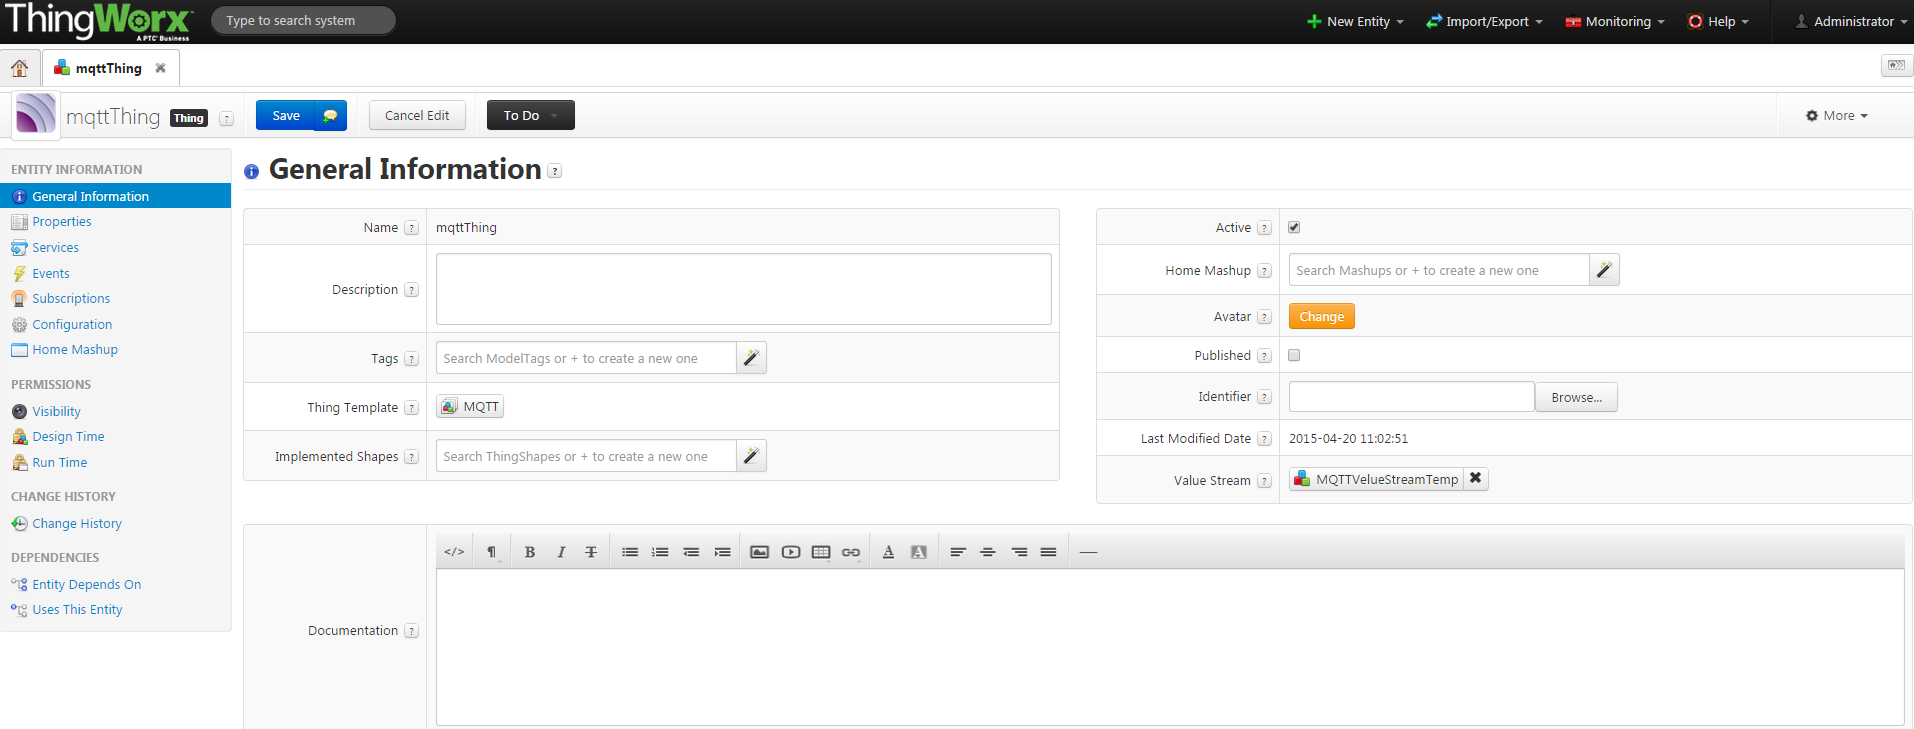
Task: Go to the Home tab icon
Action: (19, 68)
